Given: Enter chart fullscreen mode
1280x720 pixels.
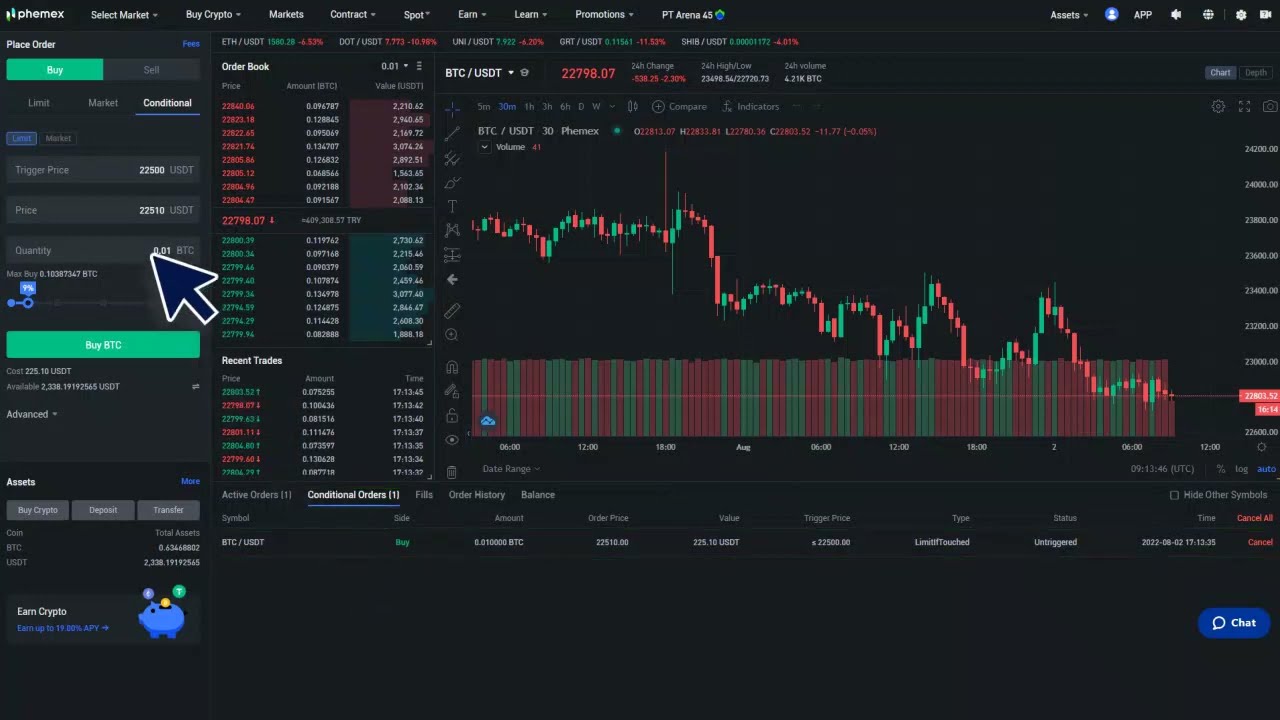Looking at the screenshot, I should (1245, 106).
